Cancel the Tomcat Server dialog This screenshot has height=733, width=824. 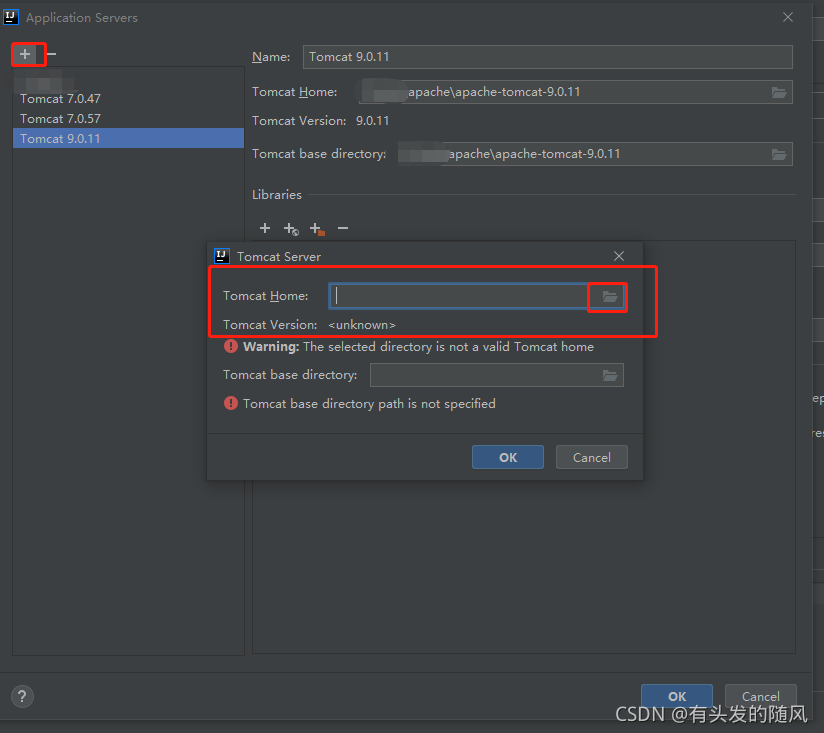click(592, 457)
